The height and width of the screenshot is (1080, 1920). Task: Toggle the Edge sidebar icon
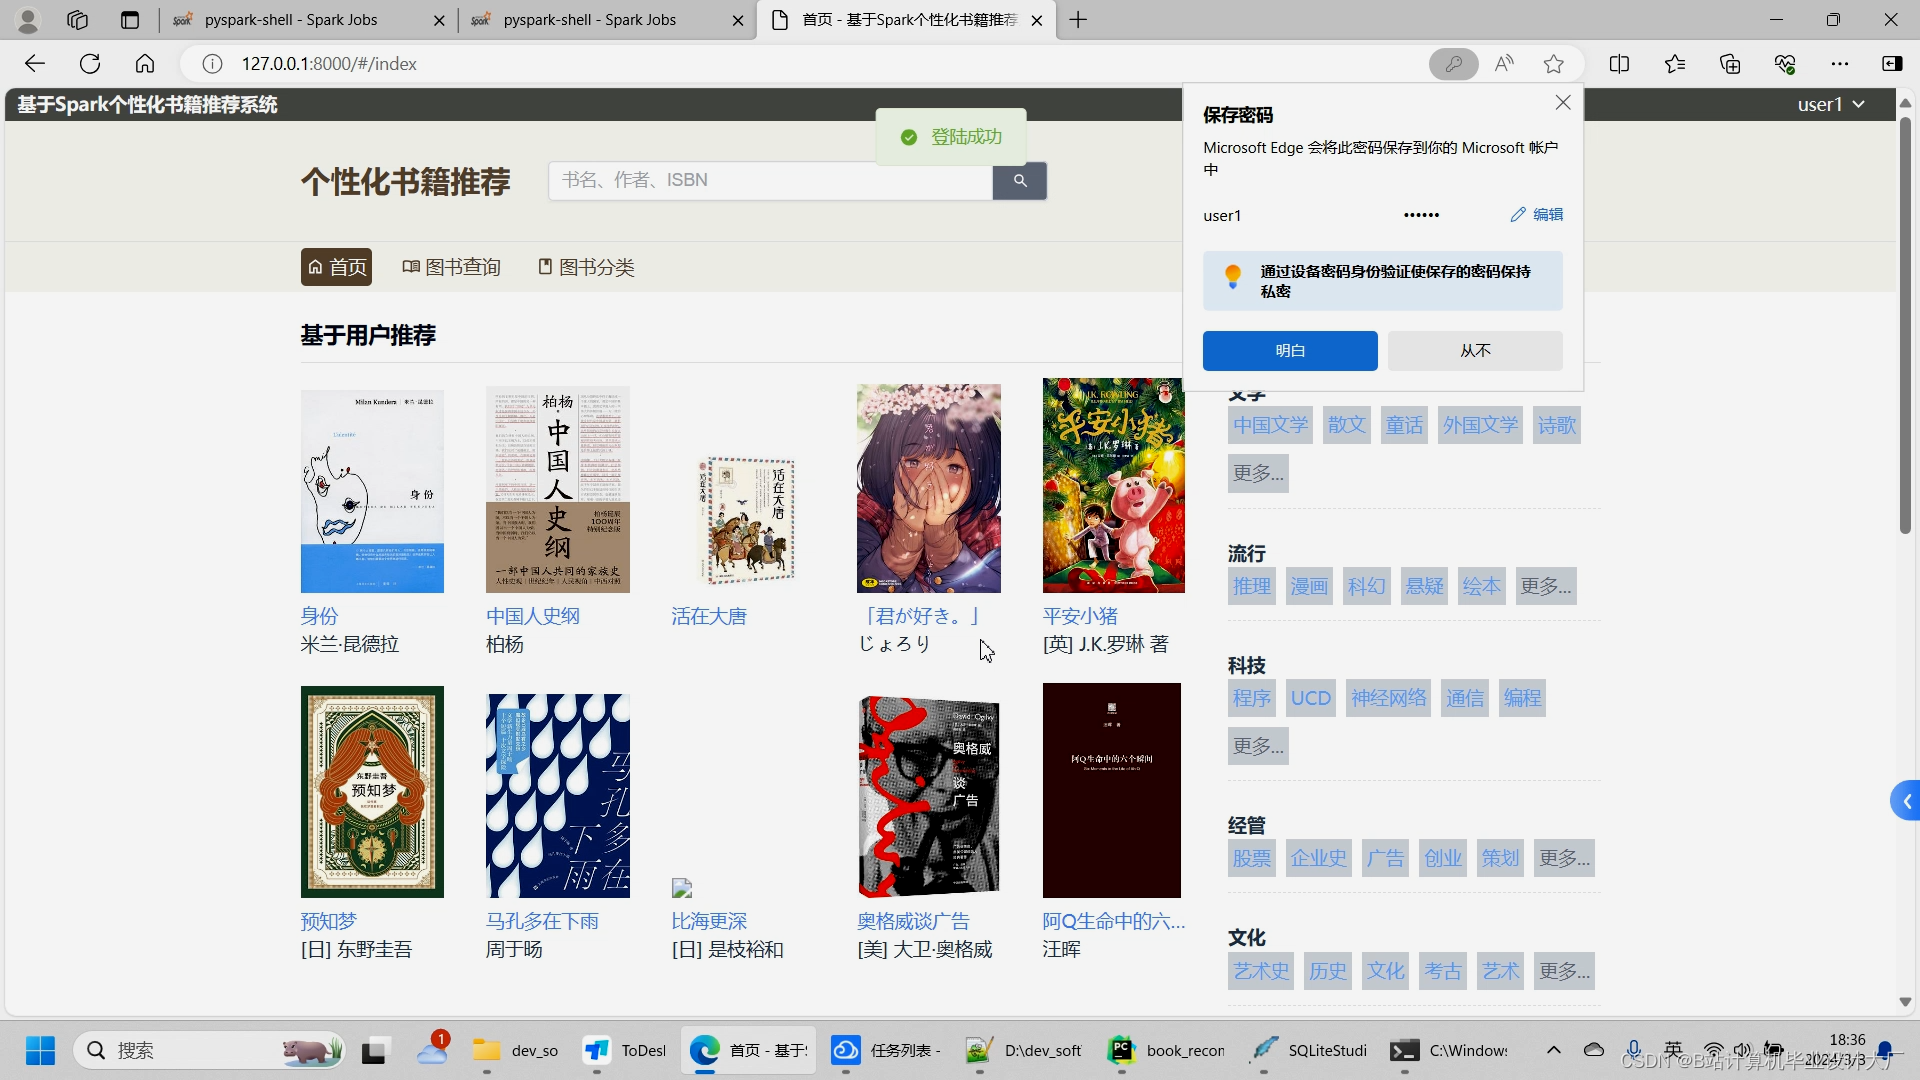pos(1892,64)
